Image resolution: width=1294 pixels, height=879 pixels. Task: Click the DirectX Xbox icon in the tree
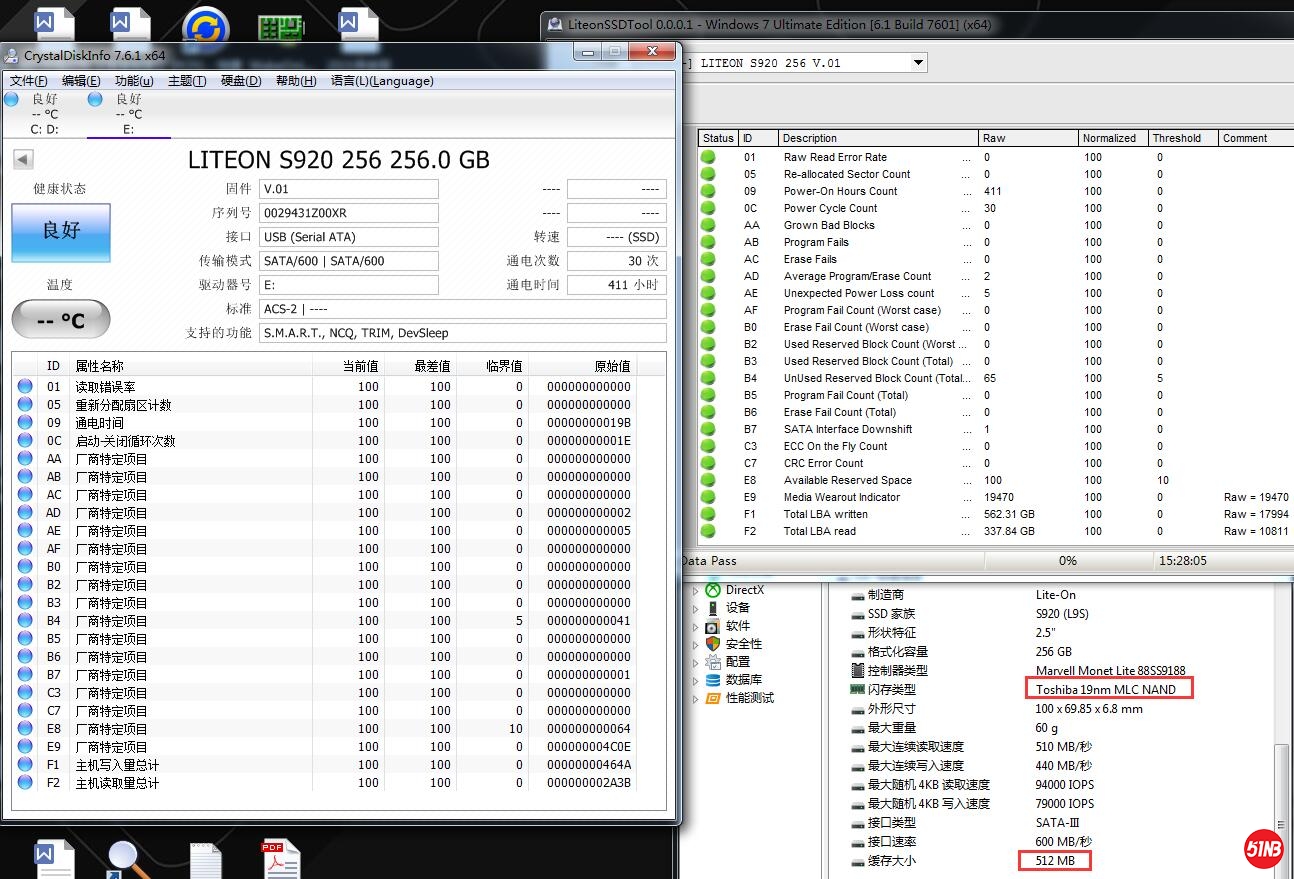click(713, 590)
